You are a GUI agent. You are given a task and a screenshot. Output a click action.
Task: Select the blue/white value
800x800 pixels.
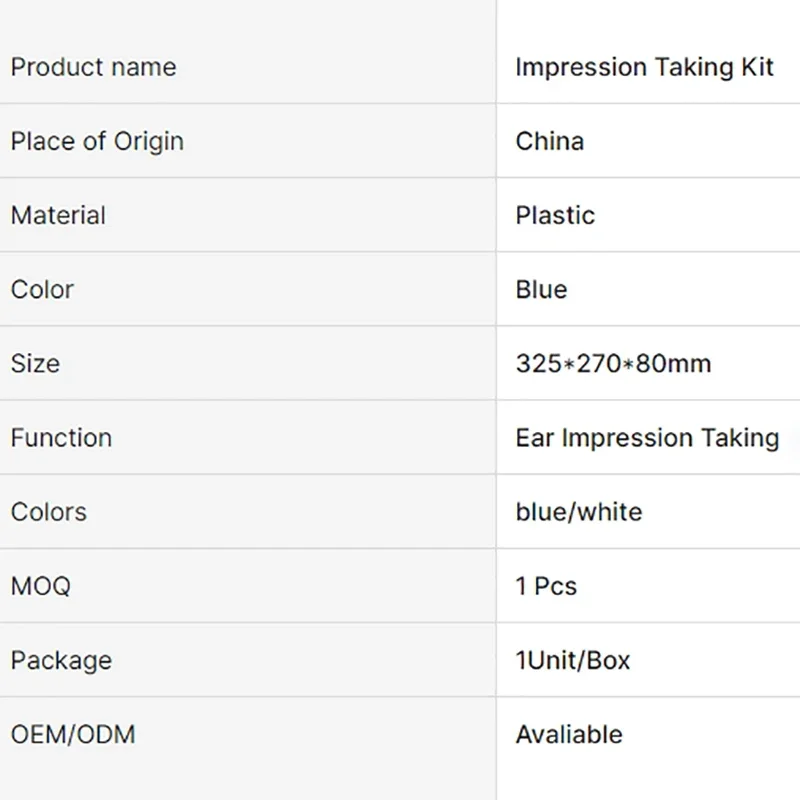click(579, 512)
